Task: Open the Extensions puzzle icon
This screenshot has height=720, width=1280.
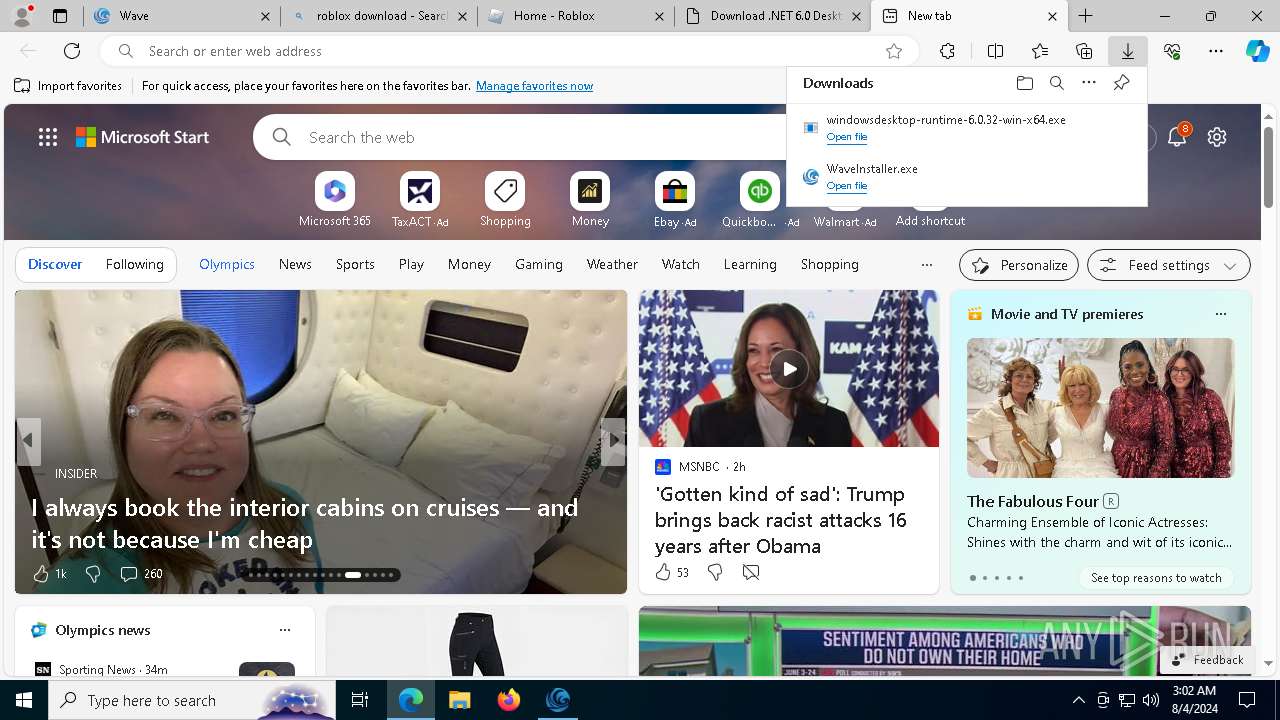Action: pos(947,51)
